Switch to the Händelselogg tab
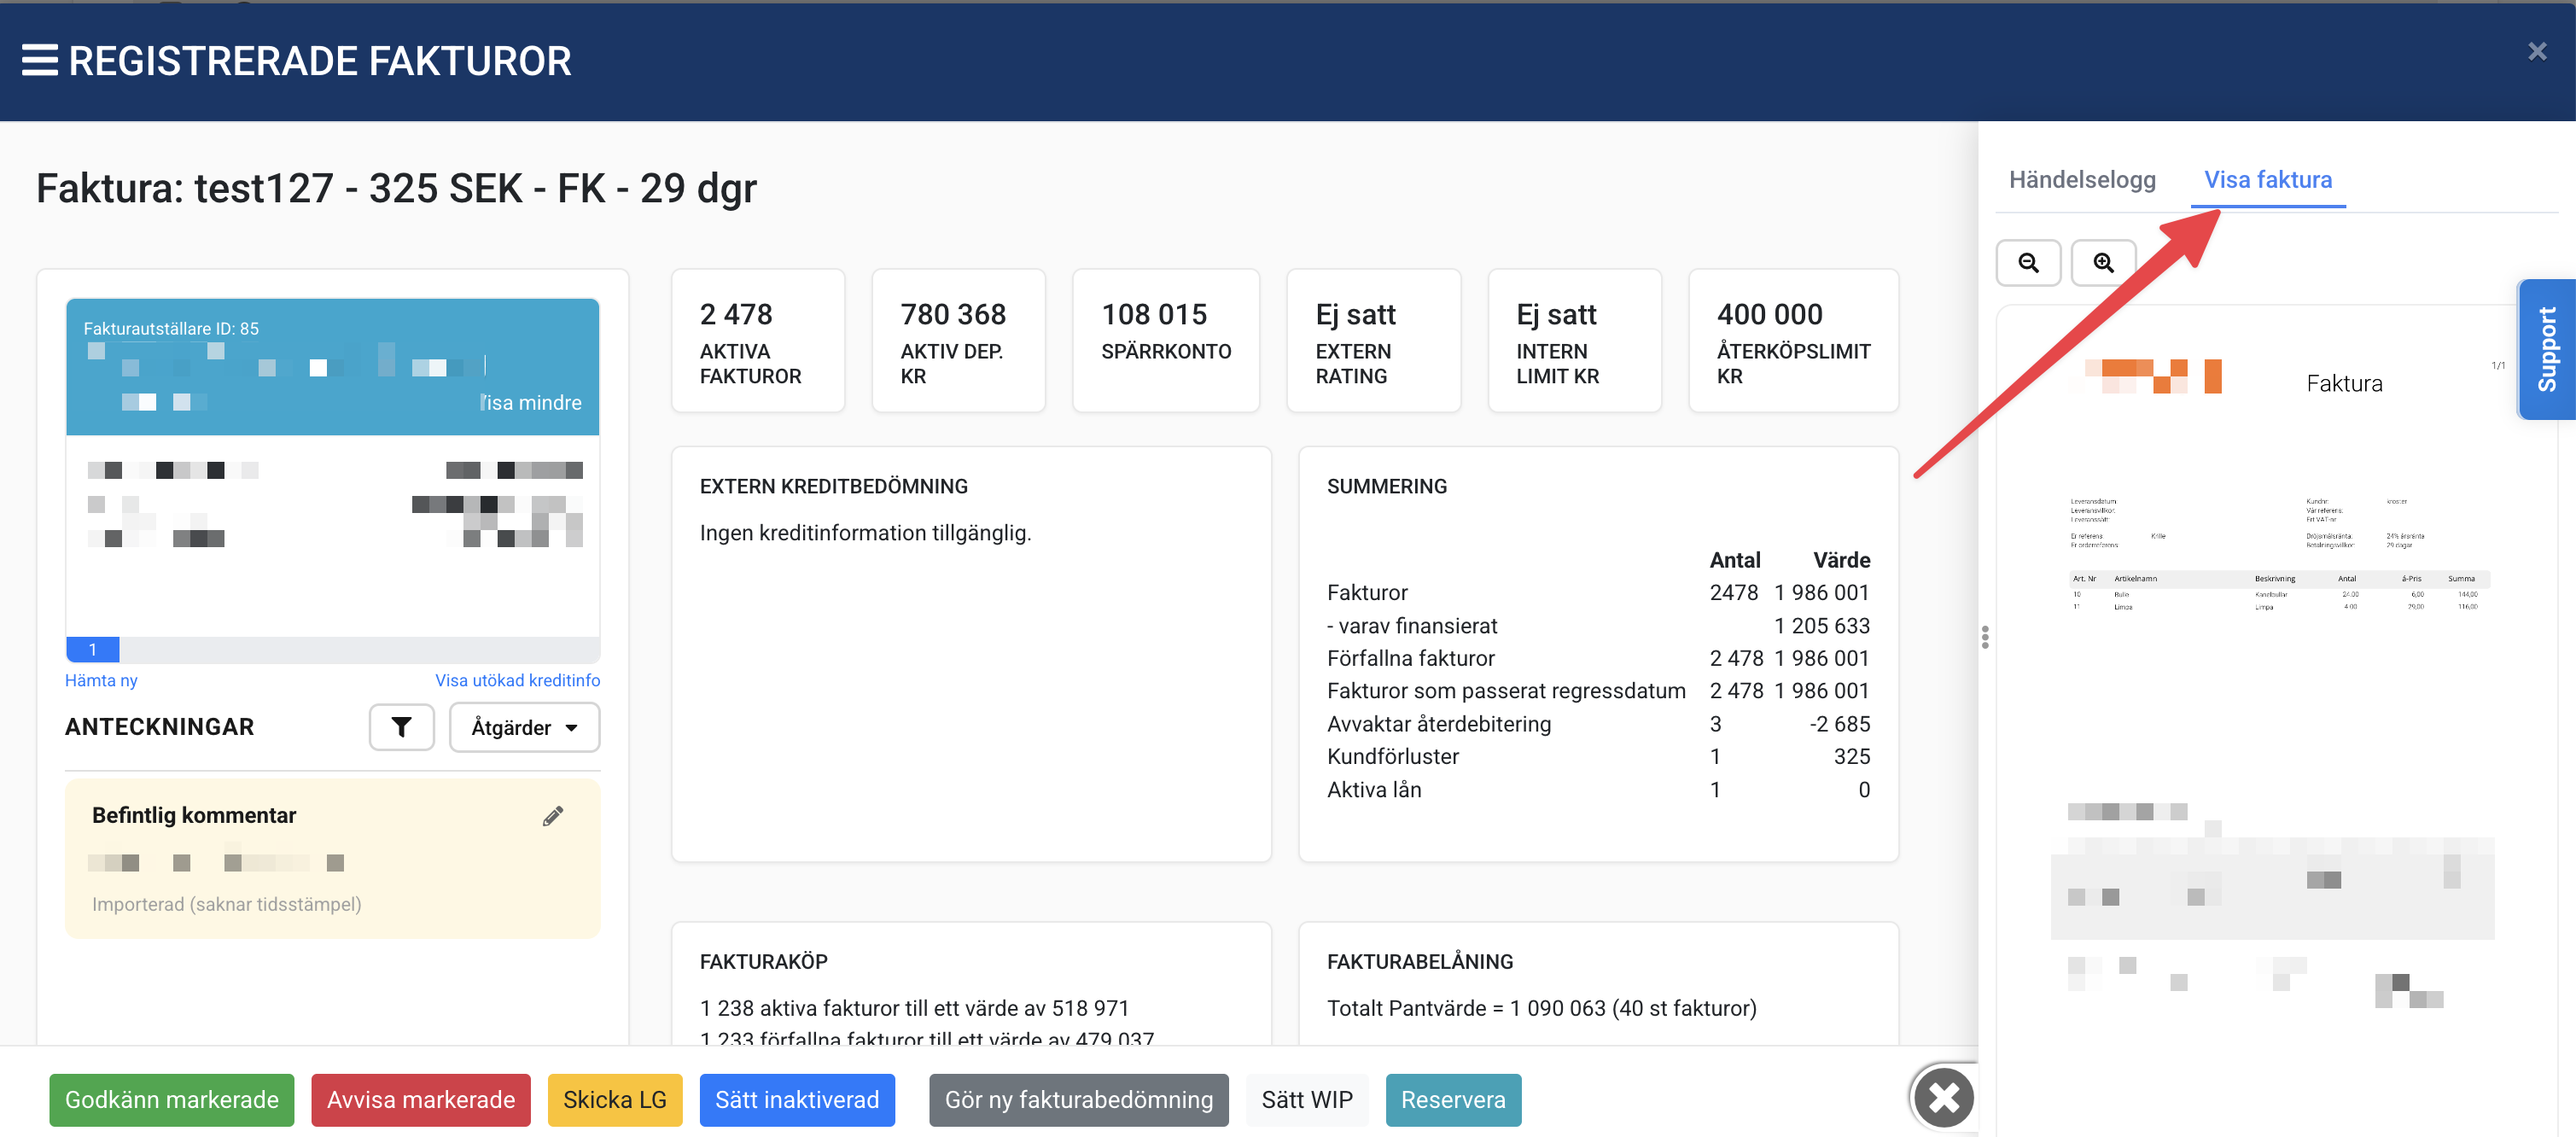 [2082, 180]
